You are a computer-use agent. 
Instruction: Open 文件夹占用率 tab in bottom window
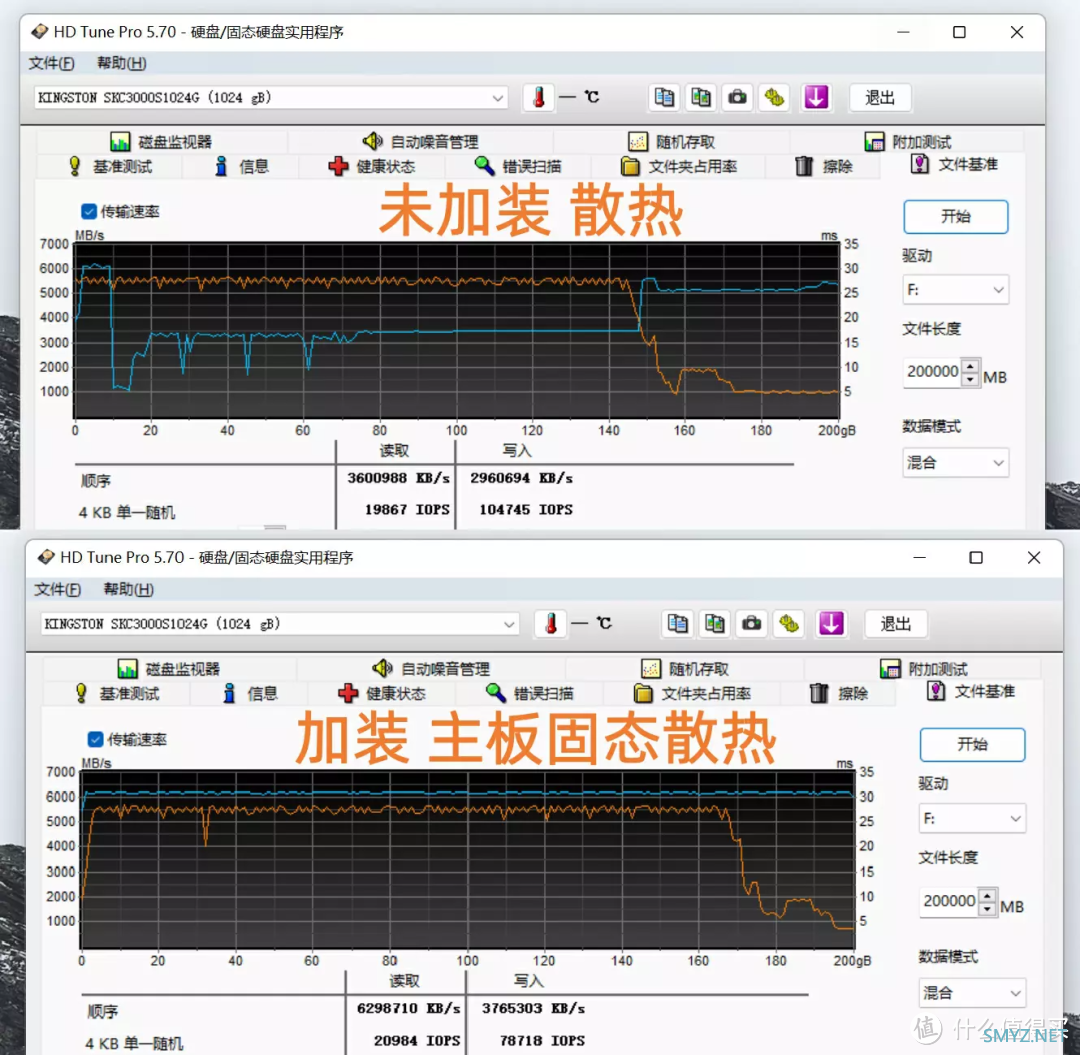[x=692, y=693]
